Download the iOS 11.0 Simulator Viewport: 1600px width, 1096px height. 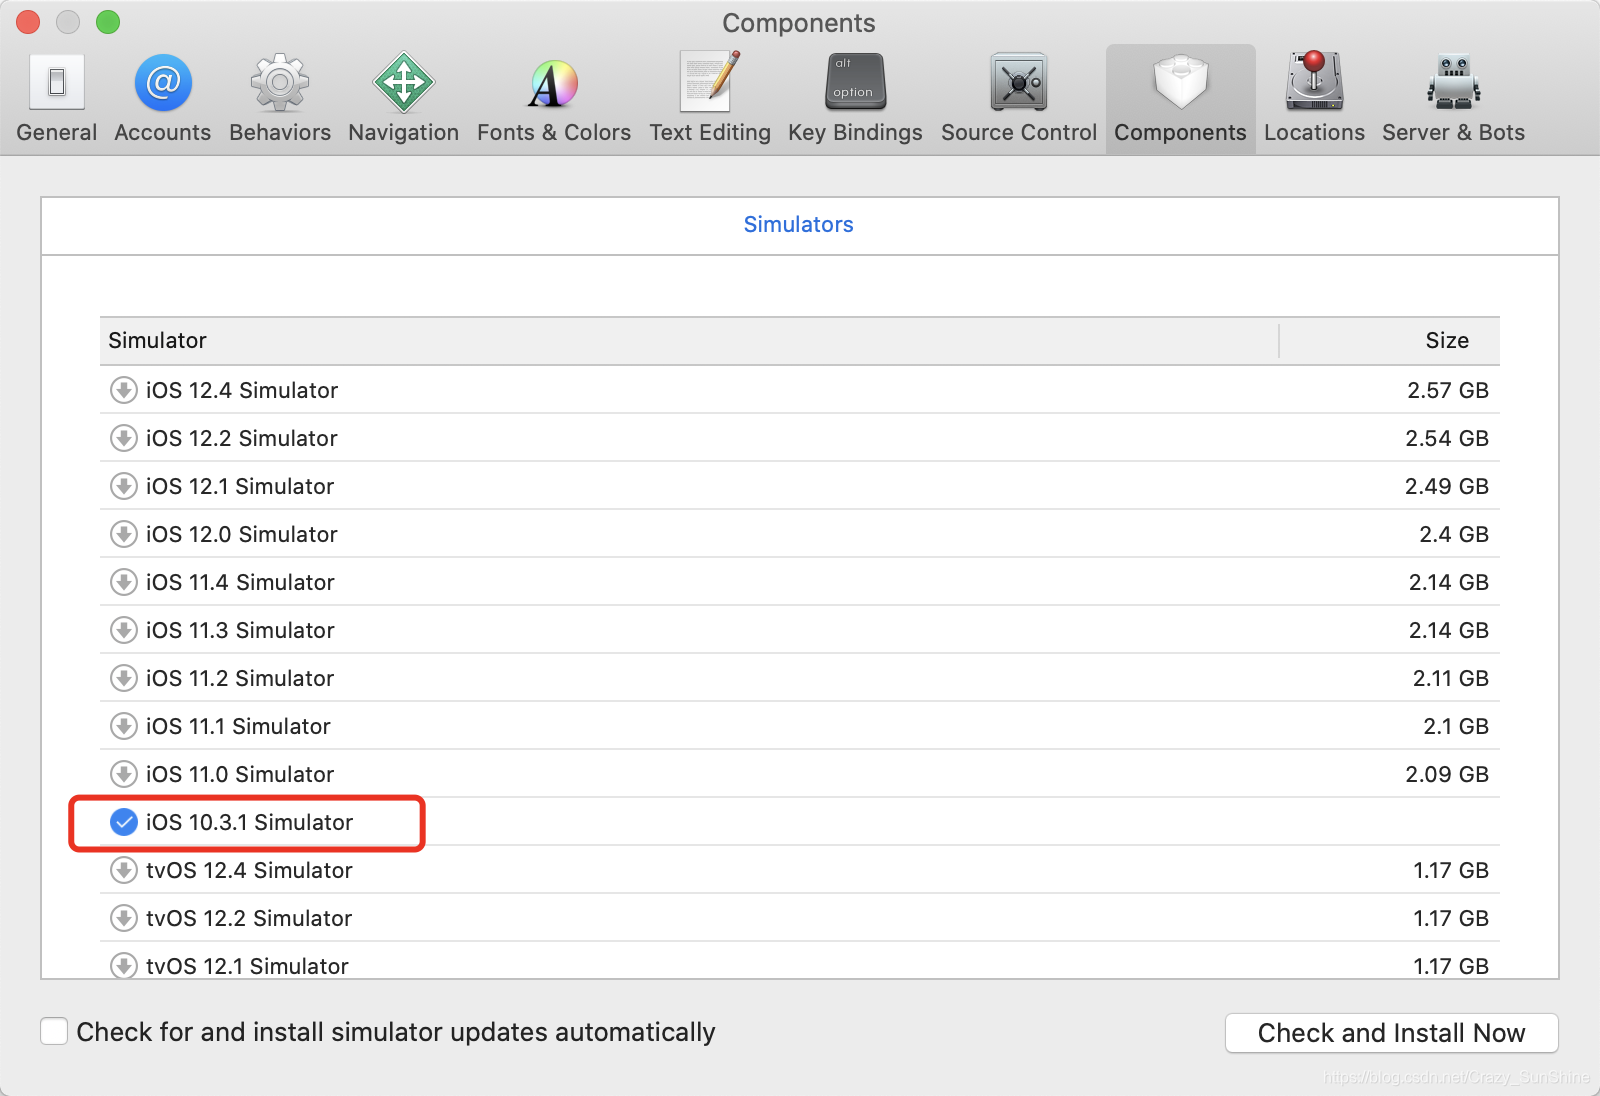click(124, 774)
